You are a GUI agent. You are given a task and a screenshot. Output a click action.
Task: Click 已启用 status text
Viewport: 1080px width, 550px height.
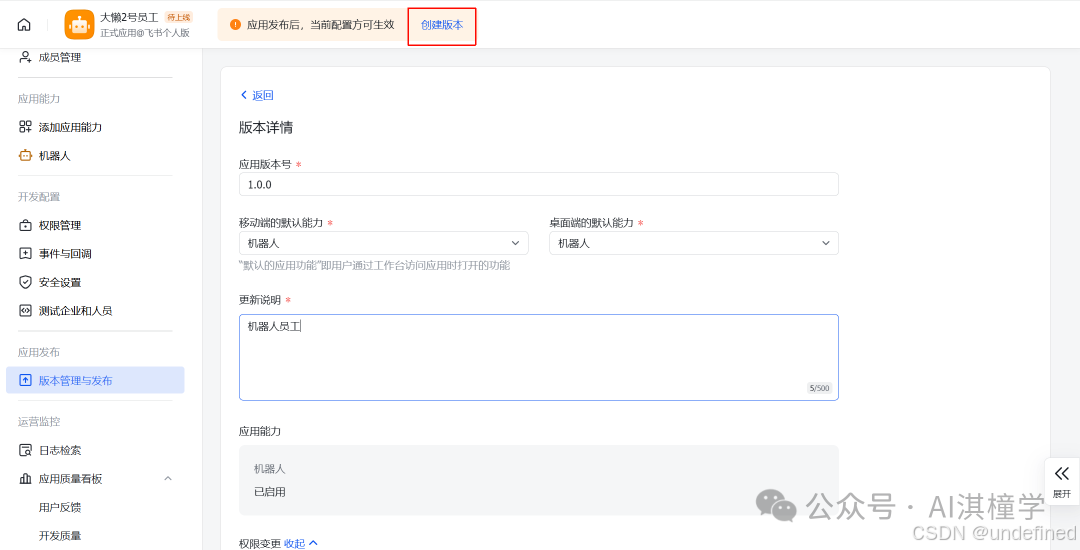tap(269, 491)
